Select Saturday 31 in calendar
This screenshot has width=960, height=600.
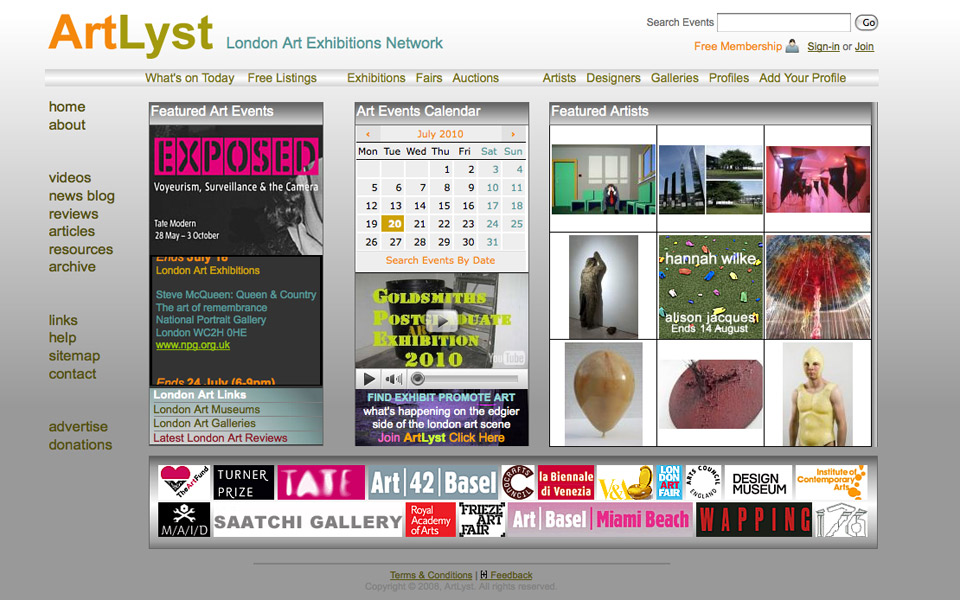click(x=492, y=242)
